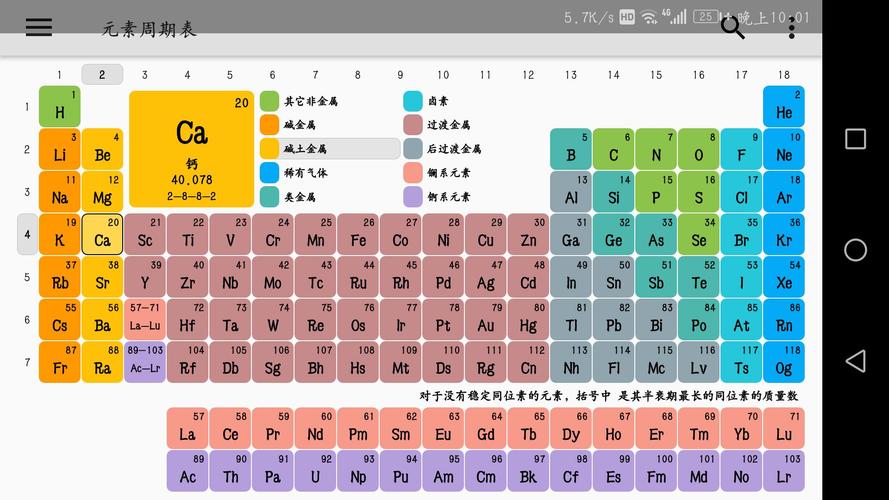Tap the xenon Xe tile
The height and width of the screenshot is (500, 889).
coord(784,277)
